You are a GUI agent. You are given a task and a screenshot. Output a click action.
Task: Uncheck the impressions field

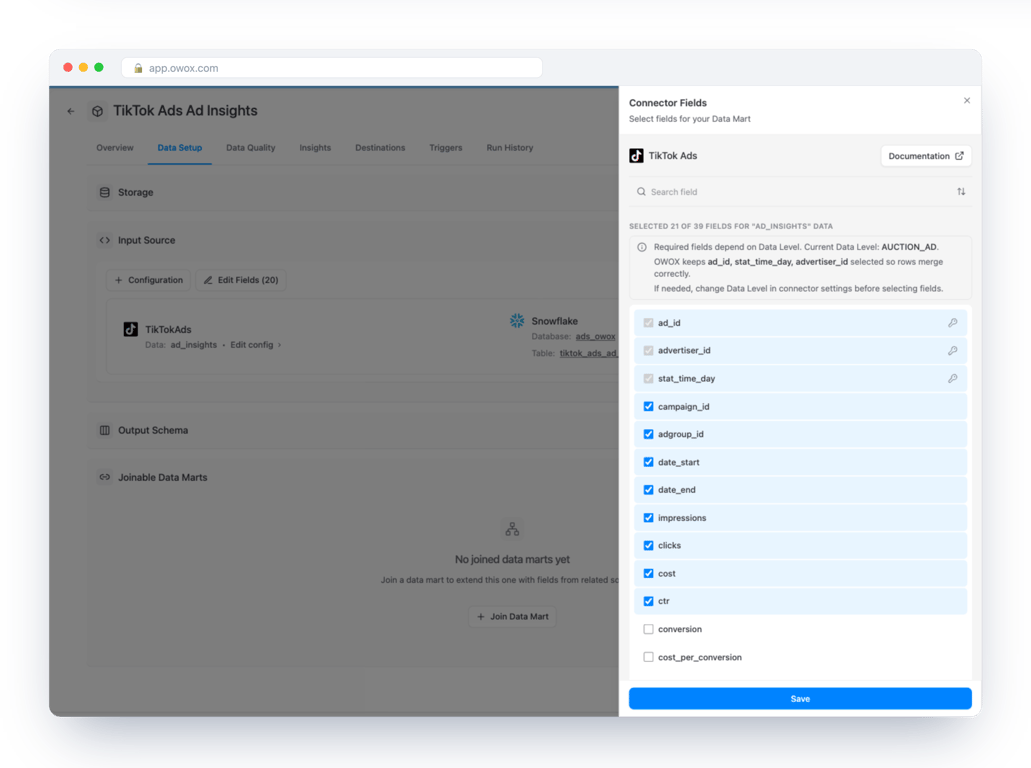tap(648, 517)
